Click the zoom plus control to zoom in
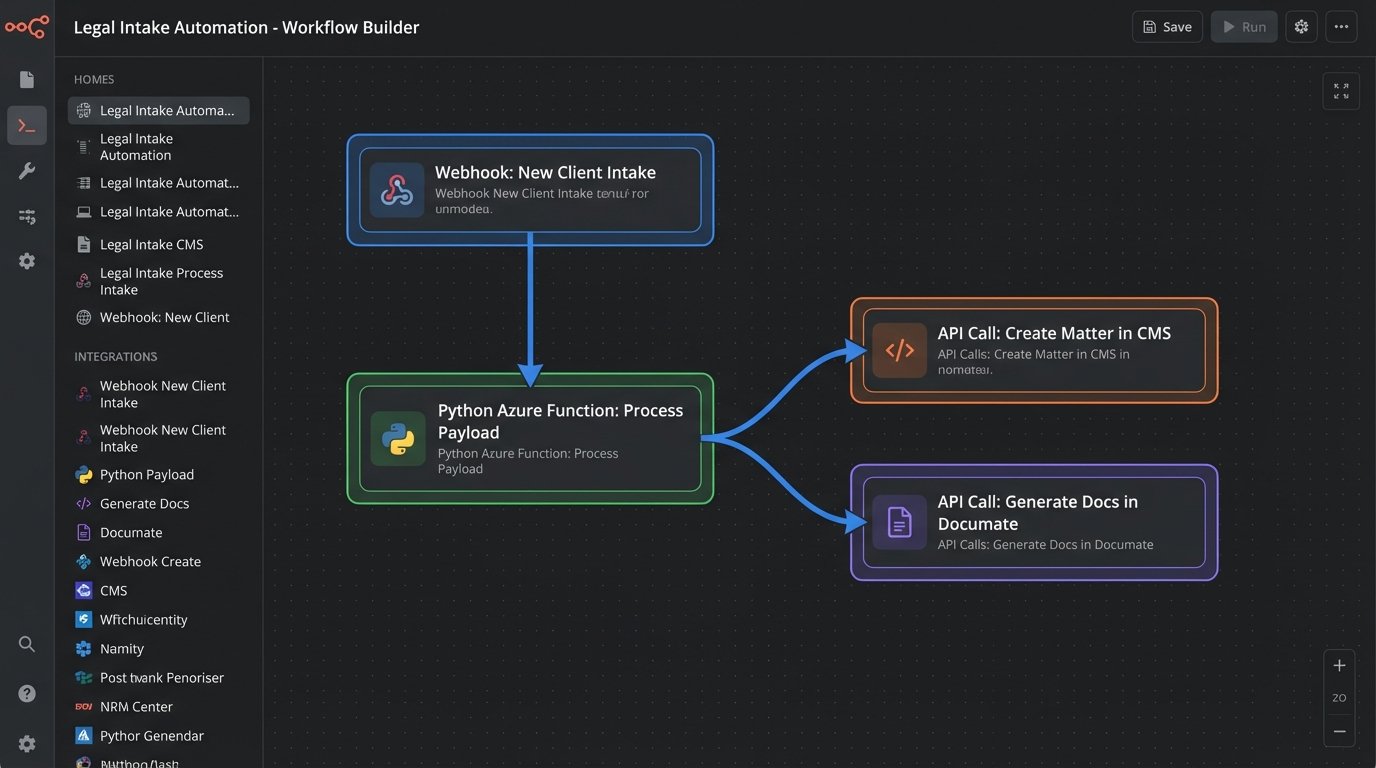Viewport: 1376px width, 768px height. (x=1339, y=664)
